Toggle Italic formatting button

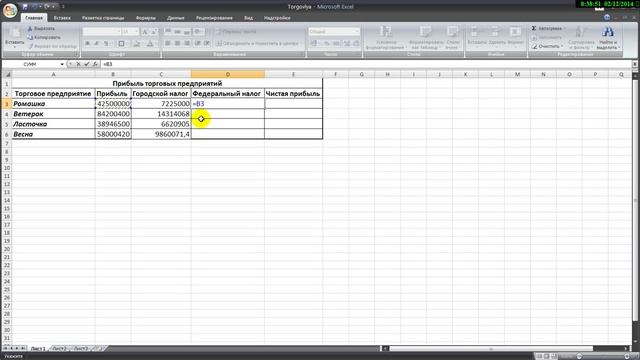click(x=97, y=43)
